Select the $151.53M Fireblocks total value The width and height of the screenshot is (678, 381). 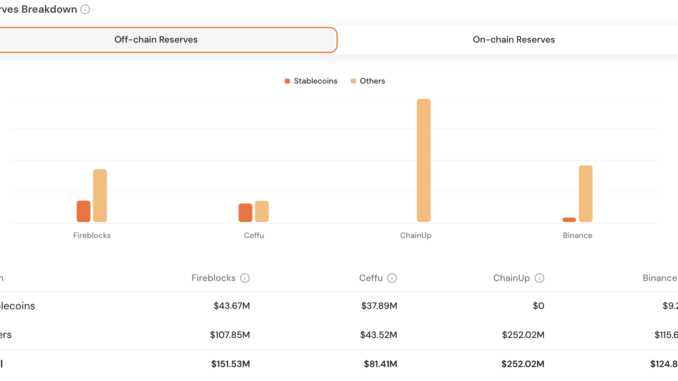pos(230,364)
